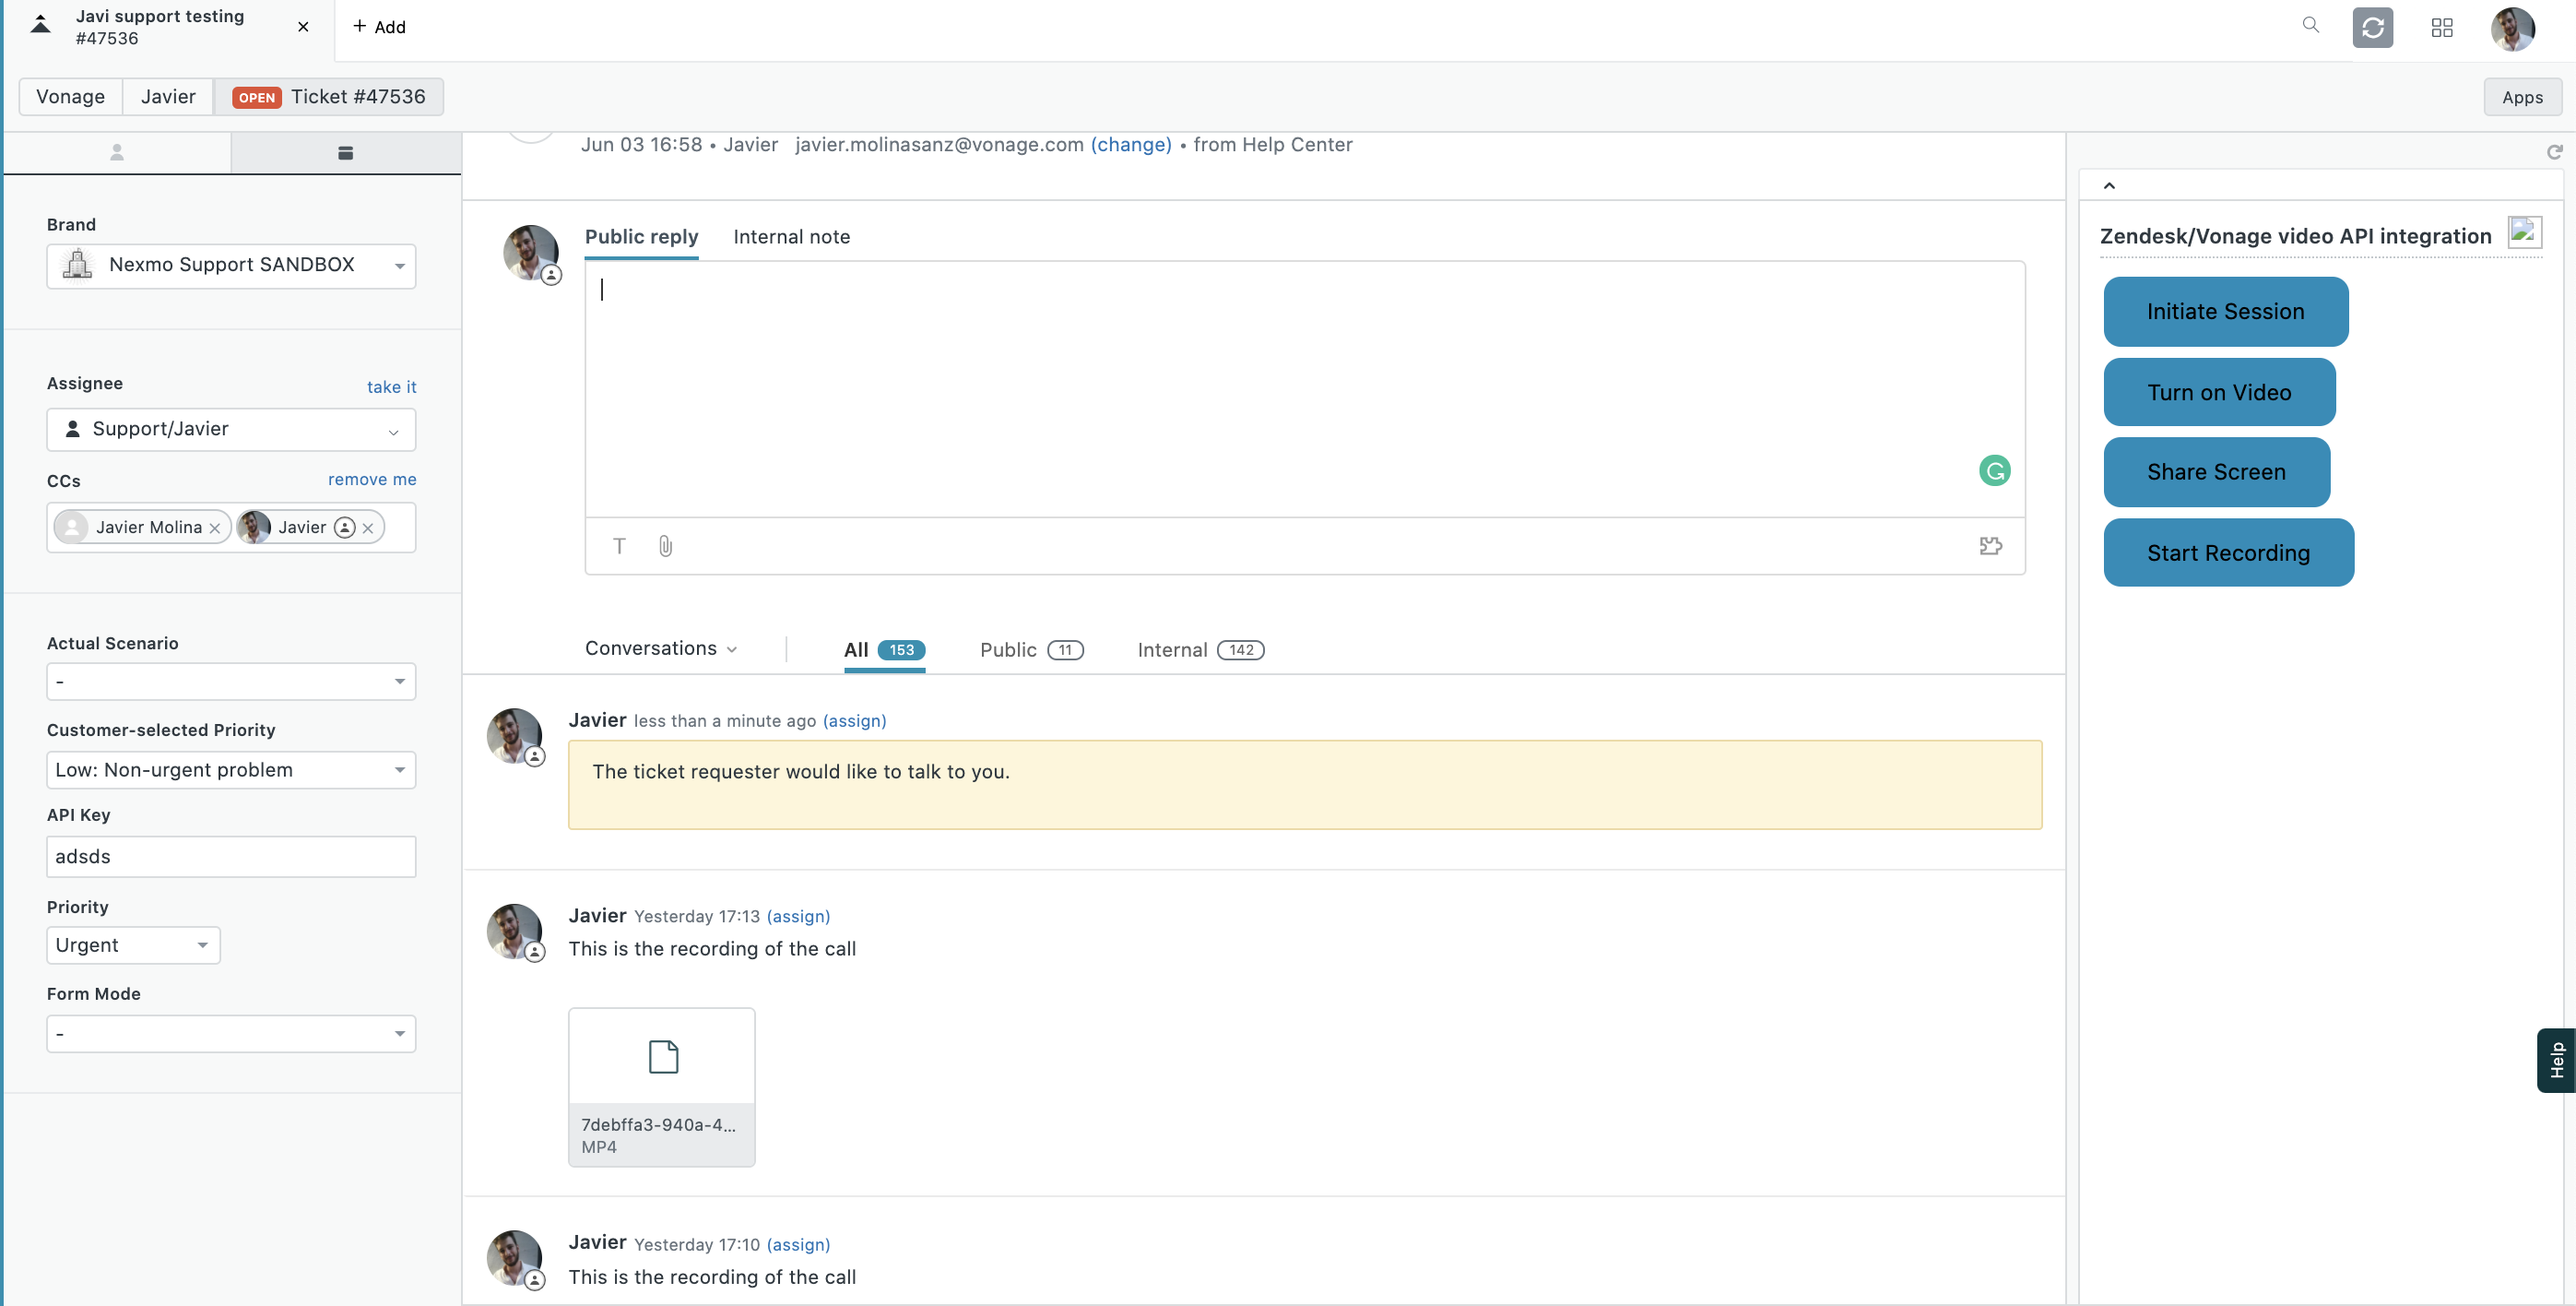This screenshot has width=2576, height=1306.
Task: Open the Priority dropdown showing Urgent
Action: [133, 945]
